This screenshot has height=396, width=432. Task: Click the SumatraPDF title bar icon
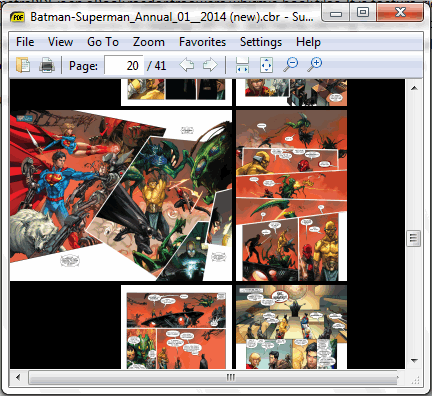(x=17, y=17)
